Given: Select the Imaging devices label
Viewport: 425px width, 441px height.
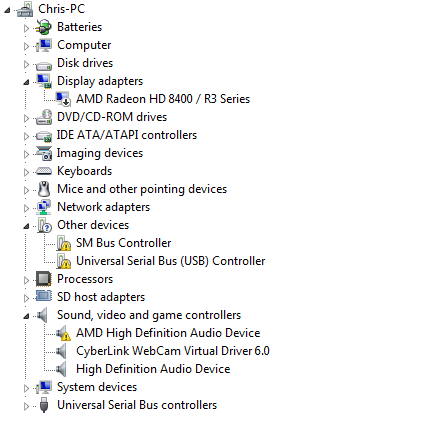Looking at the screenshot, I should [x=100, y=153].
